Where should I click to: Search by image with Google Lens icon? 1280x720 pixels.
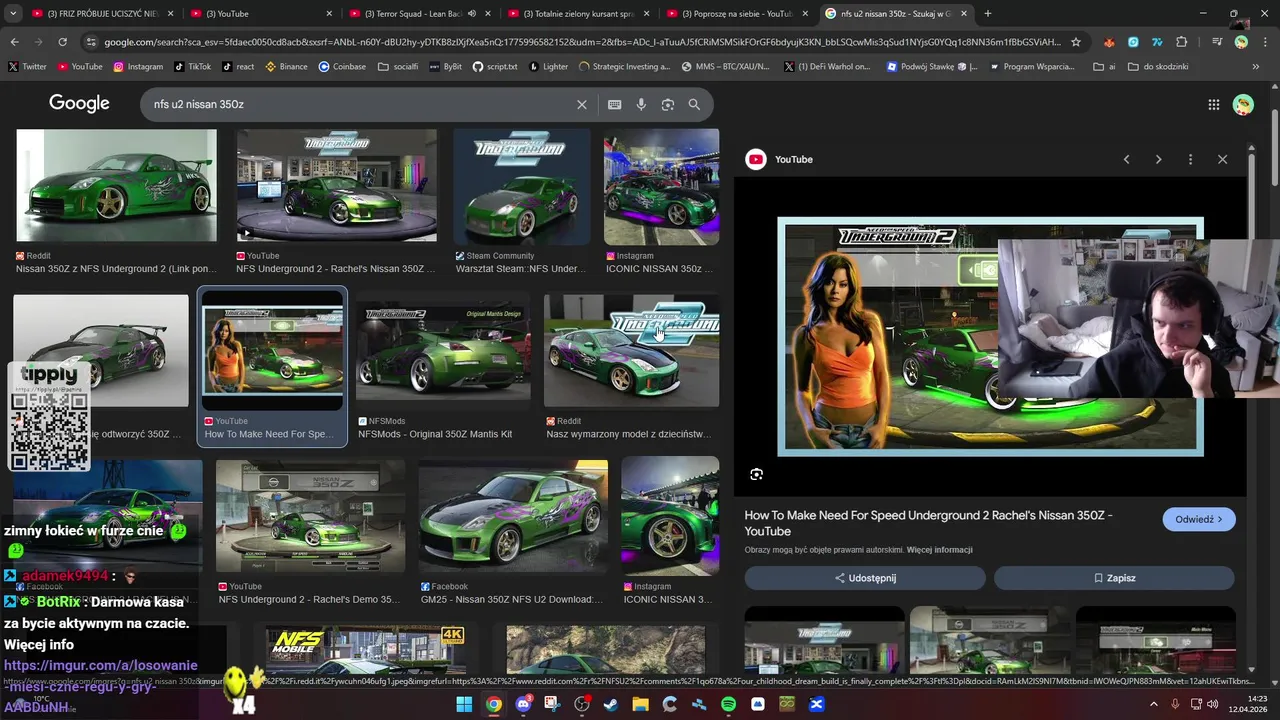click(667, 104)
